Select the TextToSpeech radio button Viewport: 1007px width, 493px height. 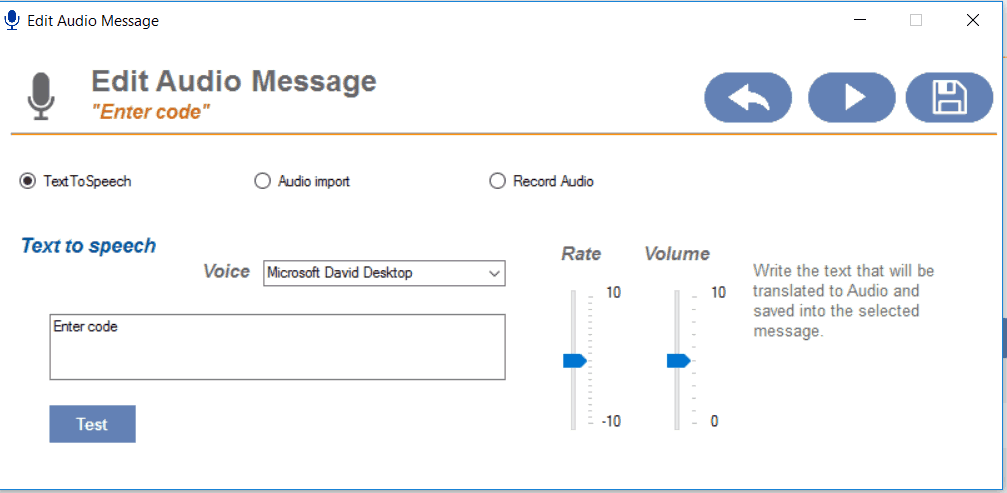28,181
